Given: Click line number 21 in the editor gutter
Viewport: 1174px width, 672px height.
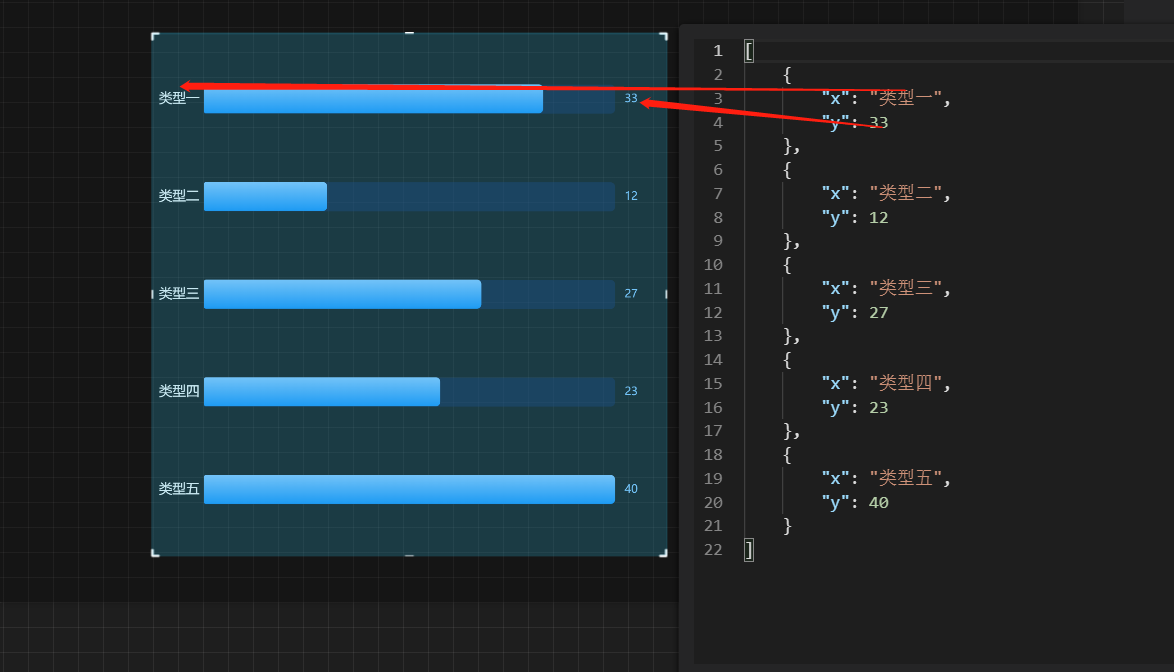Looking at the screenshot, I should [x=714, y=526].
